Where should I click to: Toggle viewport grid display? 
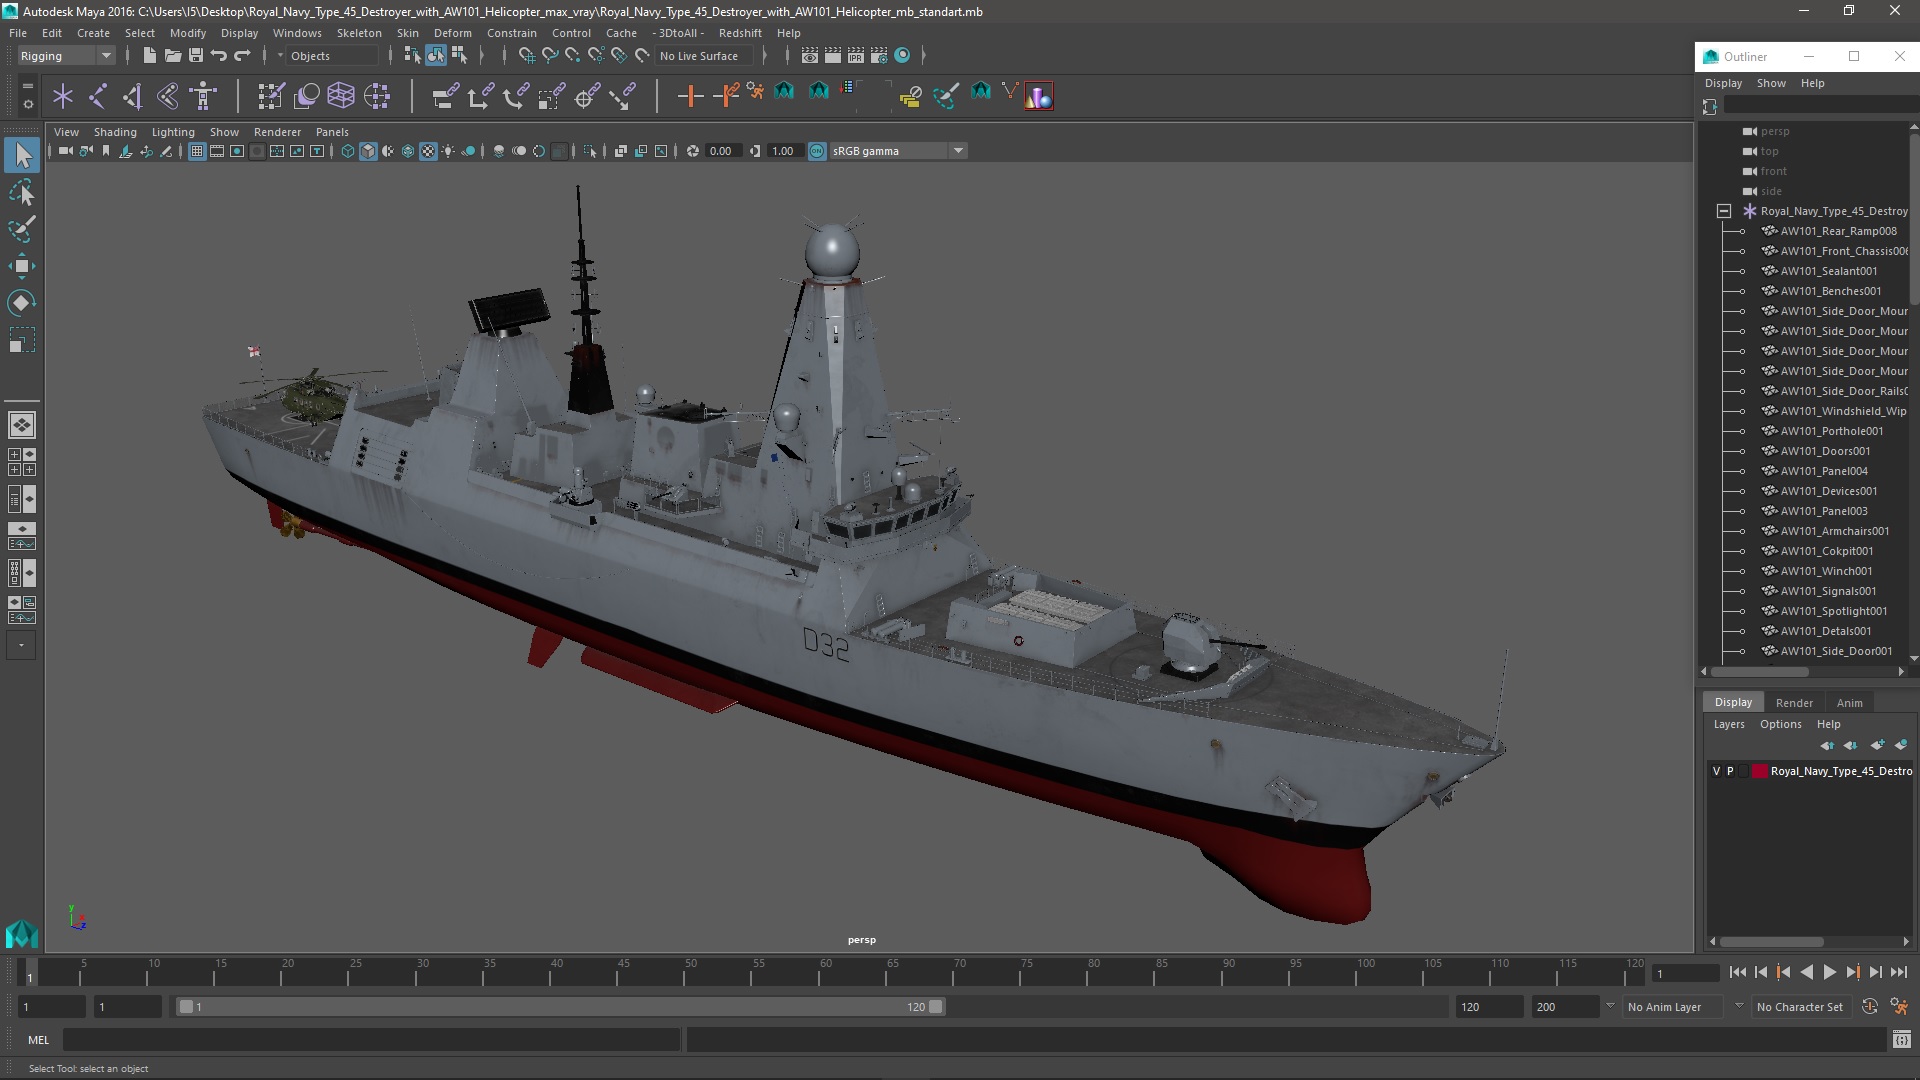click(x=197, y=151)
